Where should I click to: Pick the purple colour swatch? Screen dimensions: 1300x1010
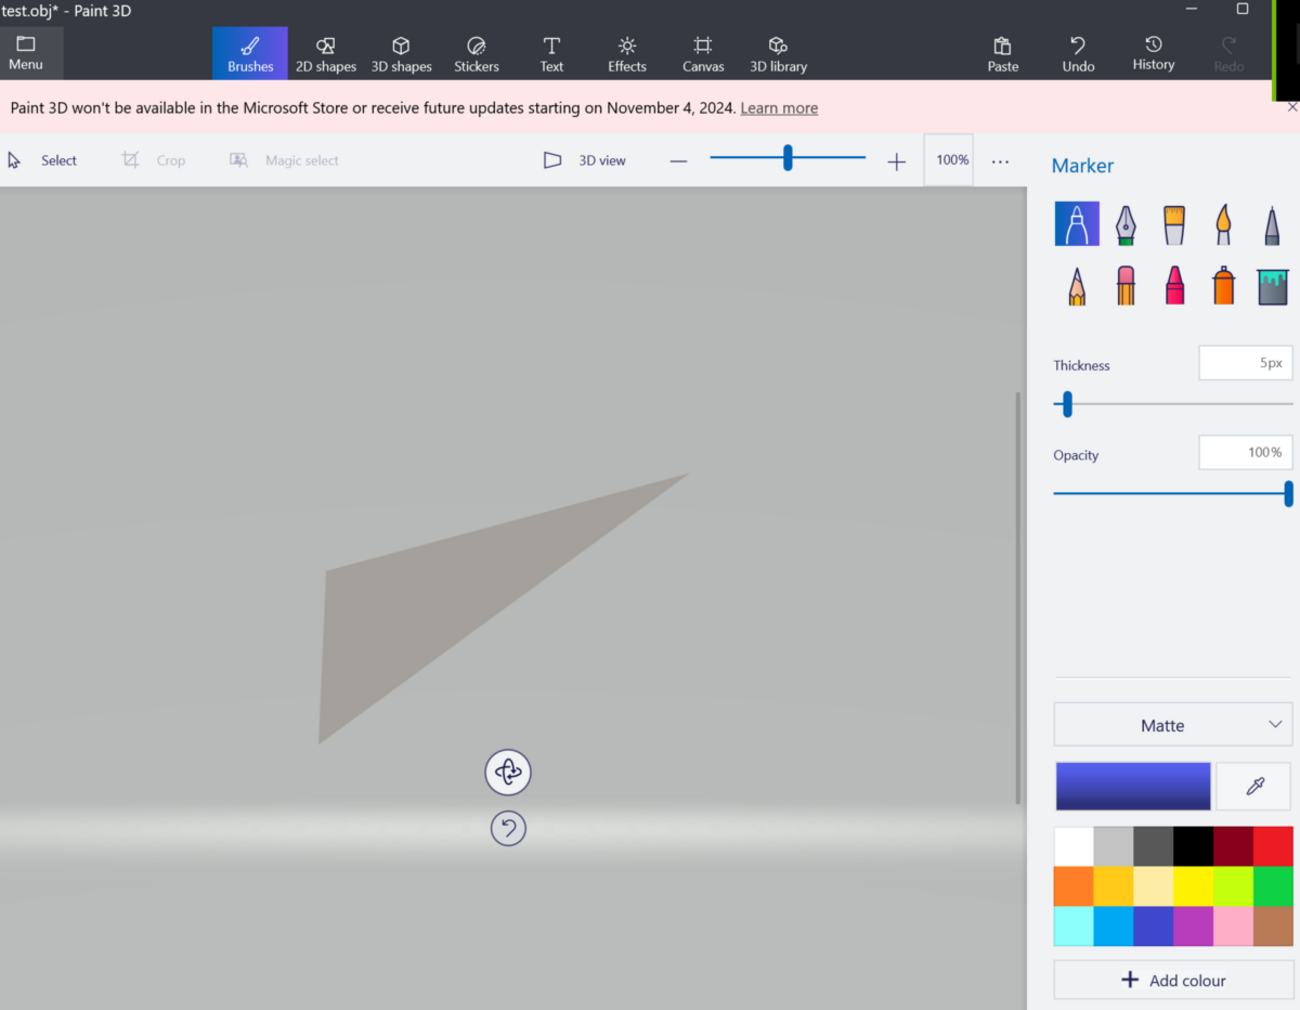(x=1193, y=926)
